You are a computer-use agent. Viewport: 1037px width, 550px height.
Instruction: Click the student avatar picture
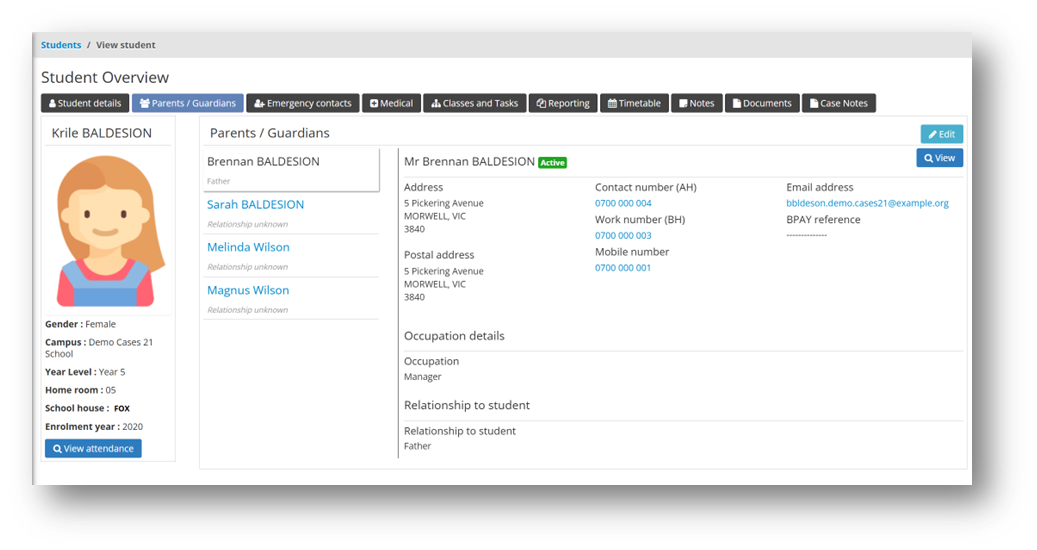[107, 233]
